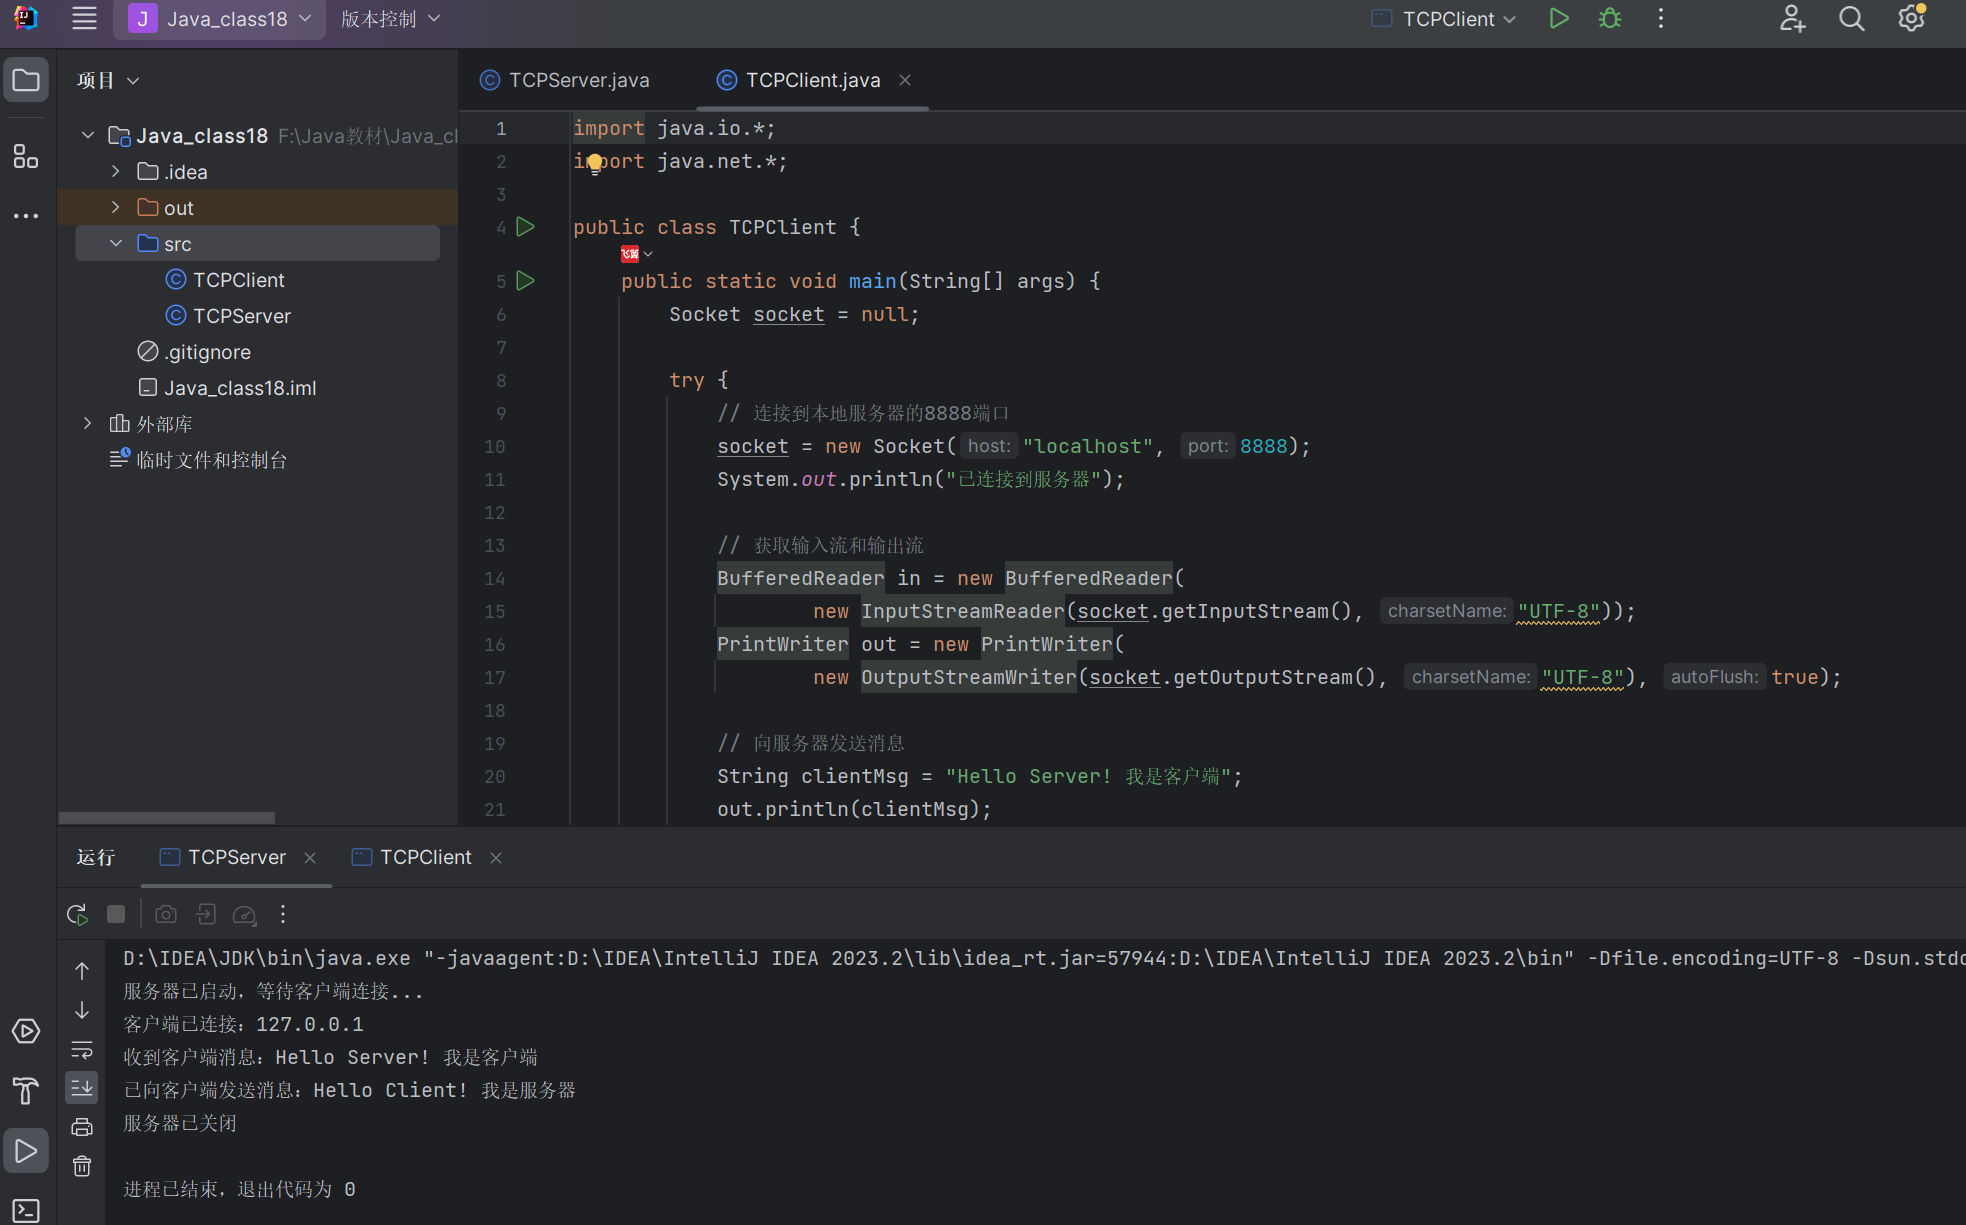Expand the out folder in project tree
The height and width of the screenshot is (1225, 1966).
(116, 207)
